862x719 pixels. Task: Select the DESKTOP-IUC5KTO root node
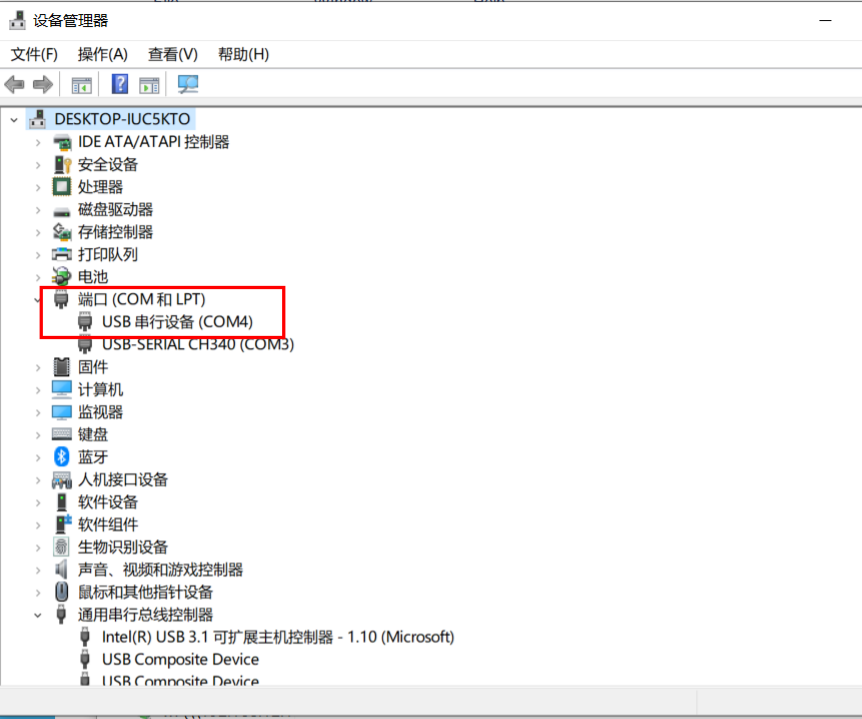[x=121, y=118]
